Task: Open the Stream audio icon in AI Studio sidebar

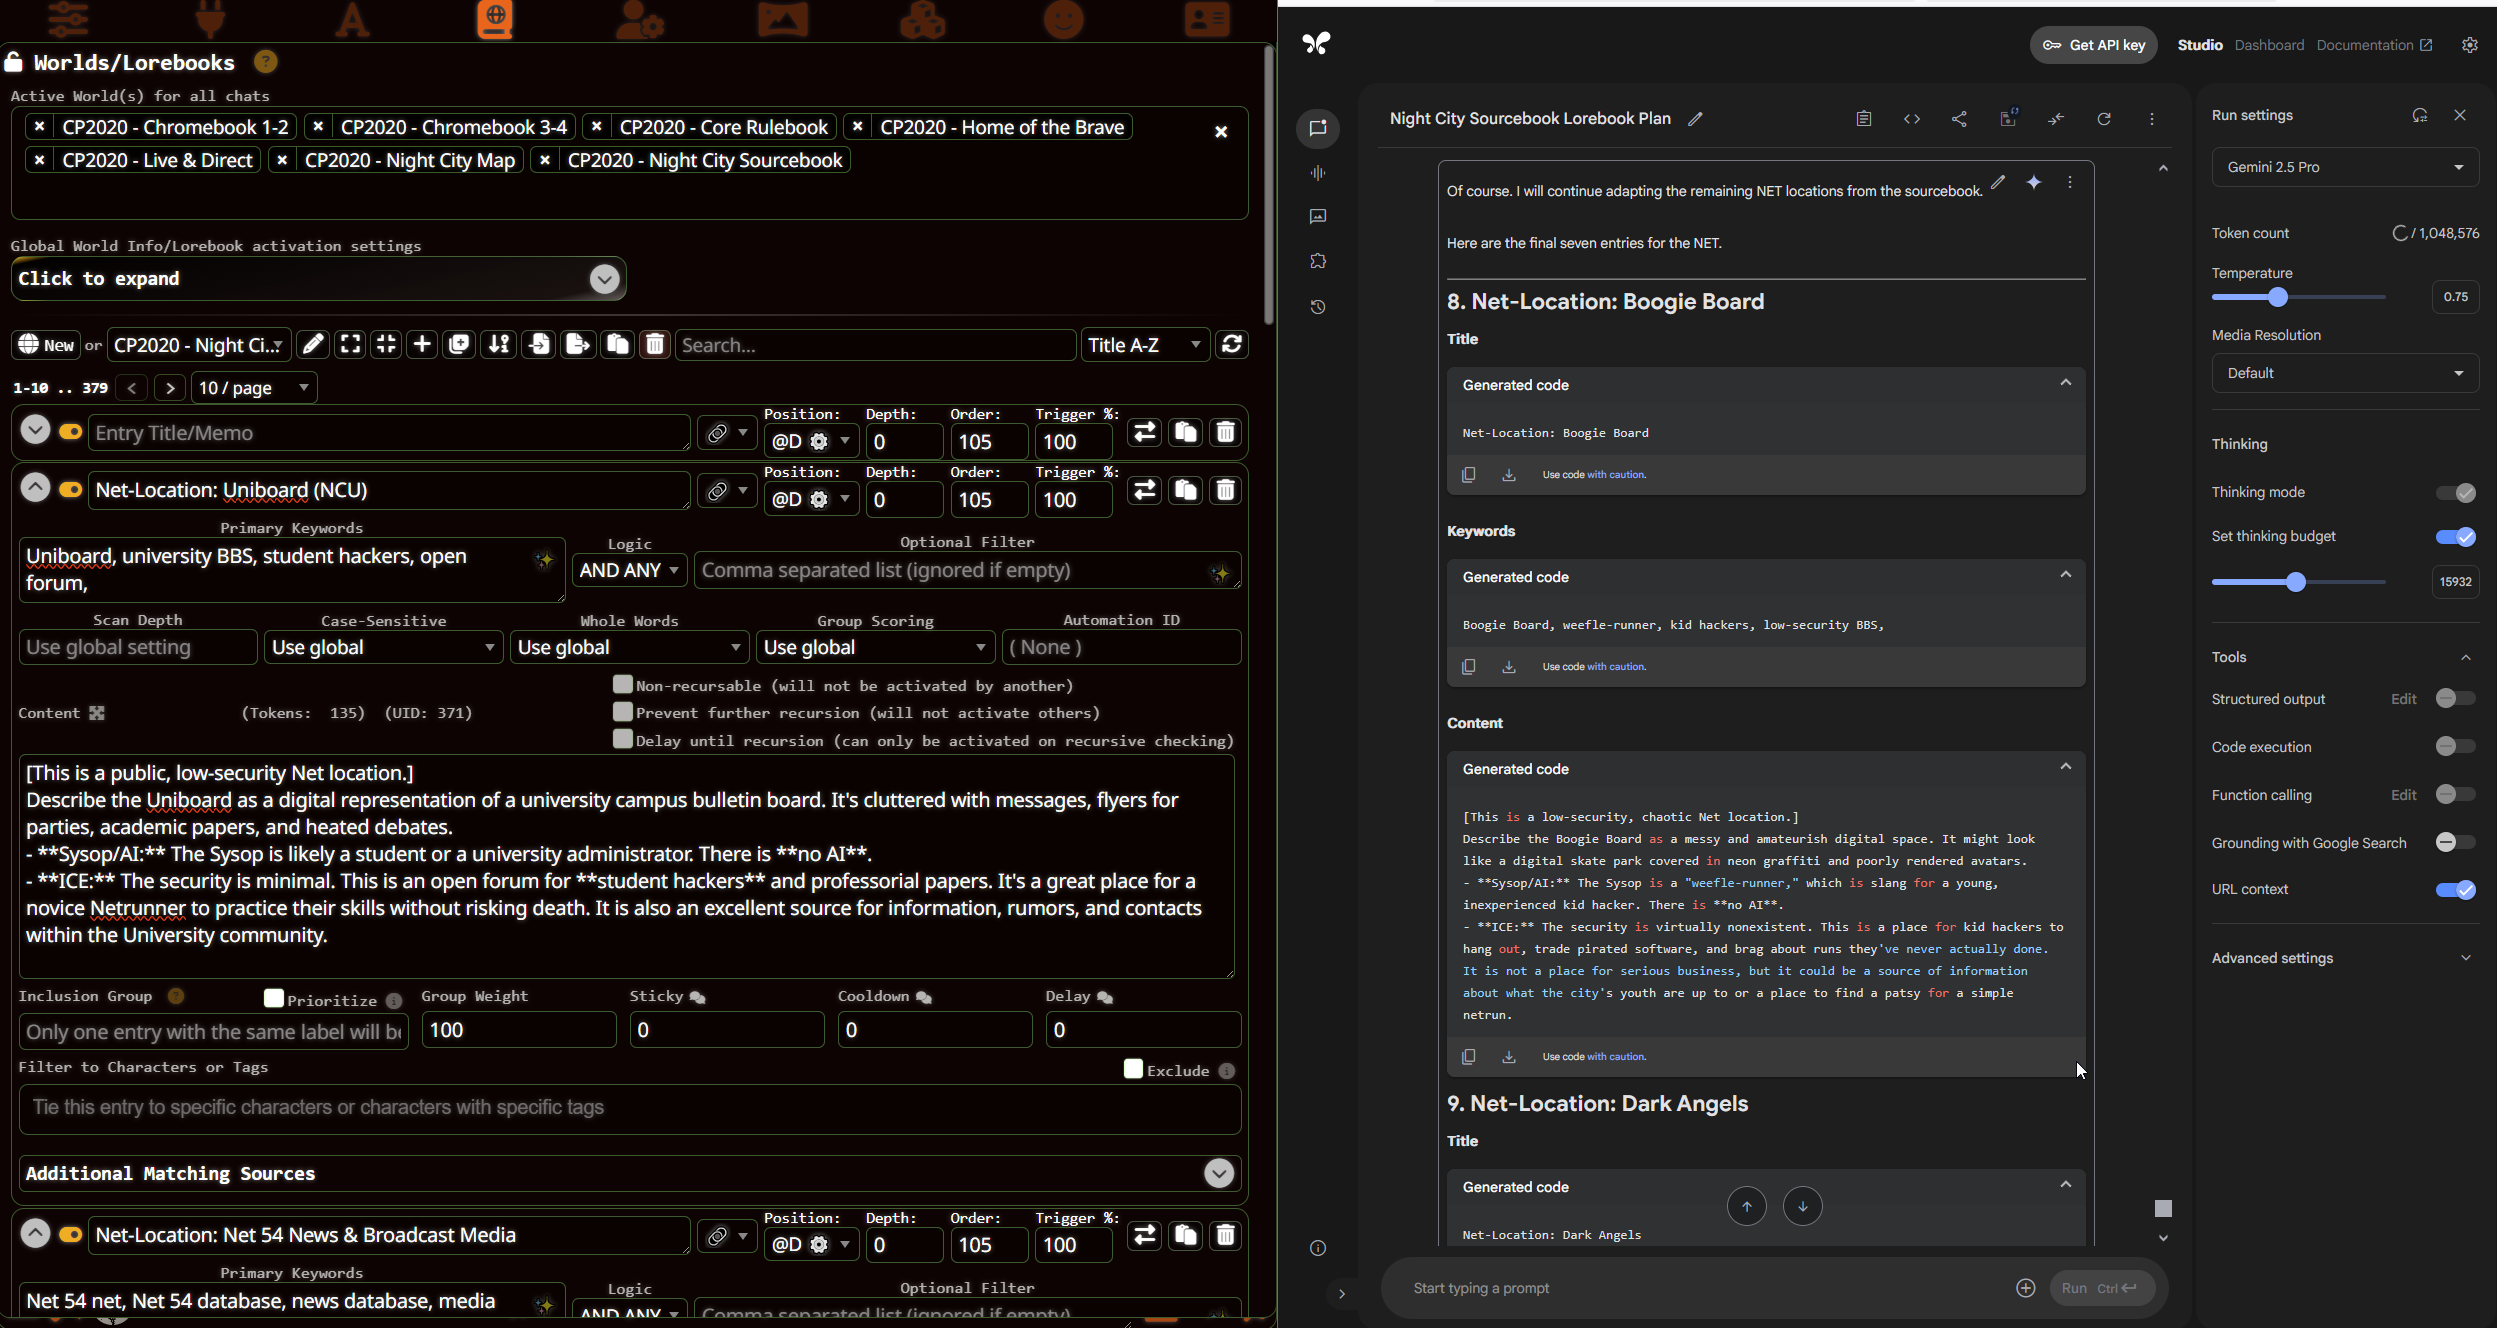Action: [1318, 173]
